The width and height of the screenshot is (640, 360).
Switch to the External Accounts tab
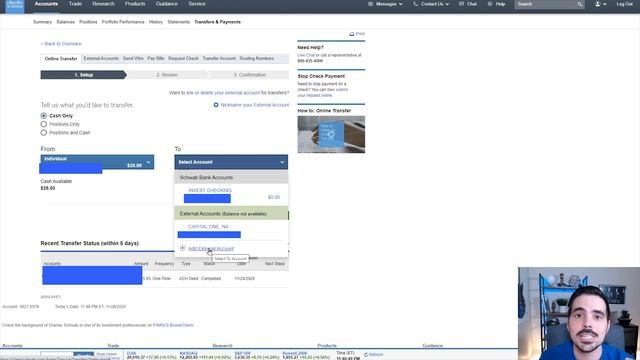point(101,59)
